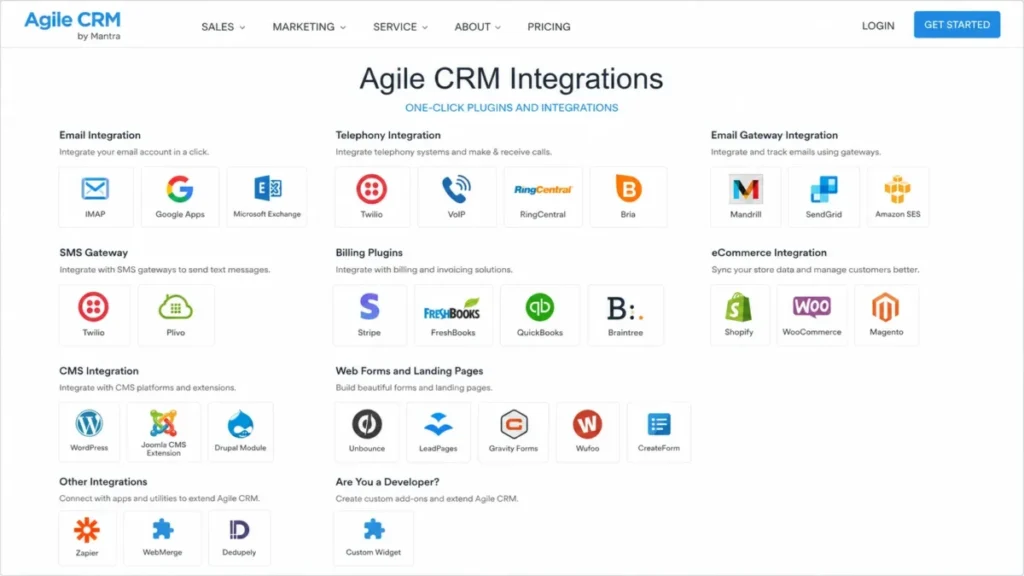
Task: Click the eCommerce Integration heading
Action: (x=769, y=253)
